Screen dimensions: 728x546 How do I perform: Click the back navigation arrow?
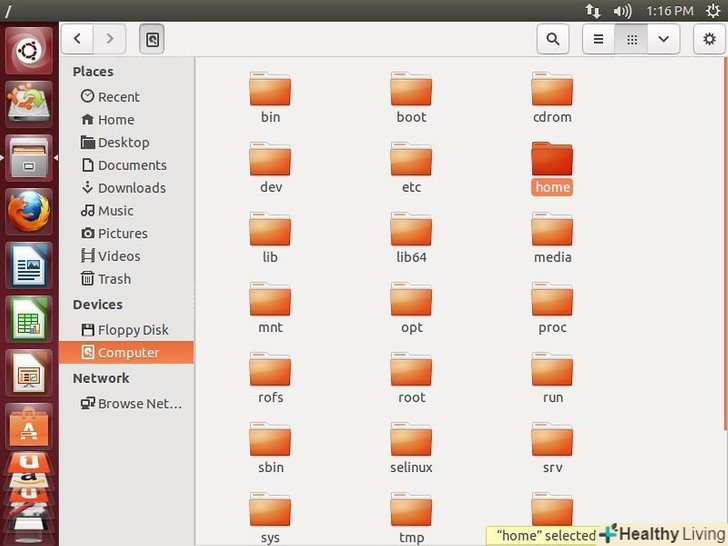pos(77,39)
